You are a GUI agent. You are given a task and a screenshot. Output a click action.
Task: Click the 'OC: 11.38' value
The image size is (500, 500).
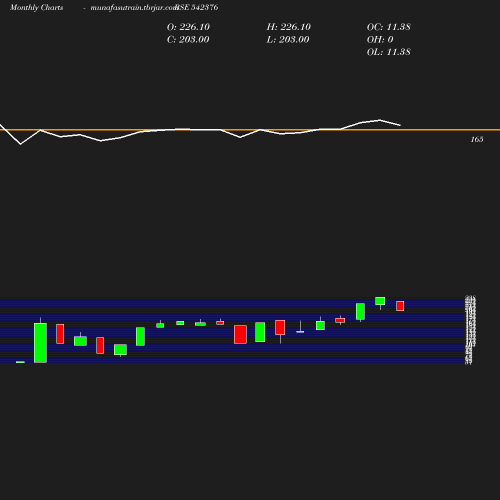coord(389,27)
